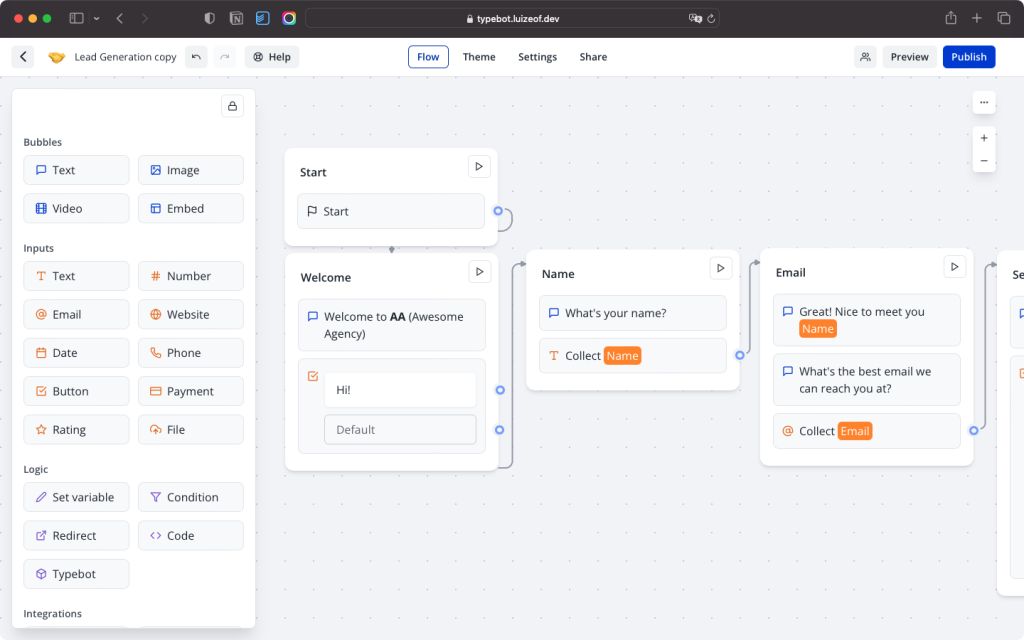Screen dimensions: 1024x640
Task: Select the Date input block
Action: coord(76,353)
